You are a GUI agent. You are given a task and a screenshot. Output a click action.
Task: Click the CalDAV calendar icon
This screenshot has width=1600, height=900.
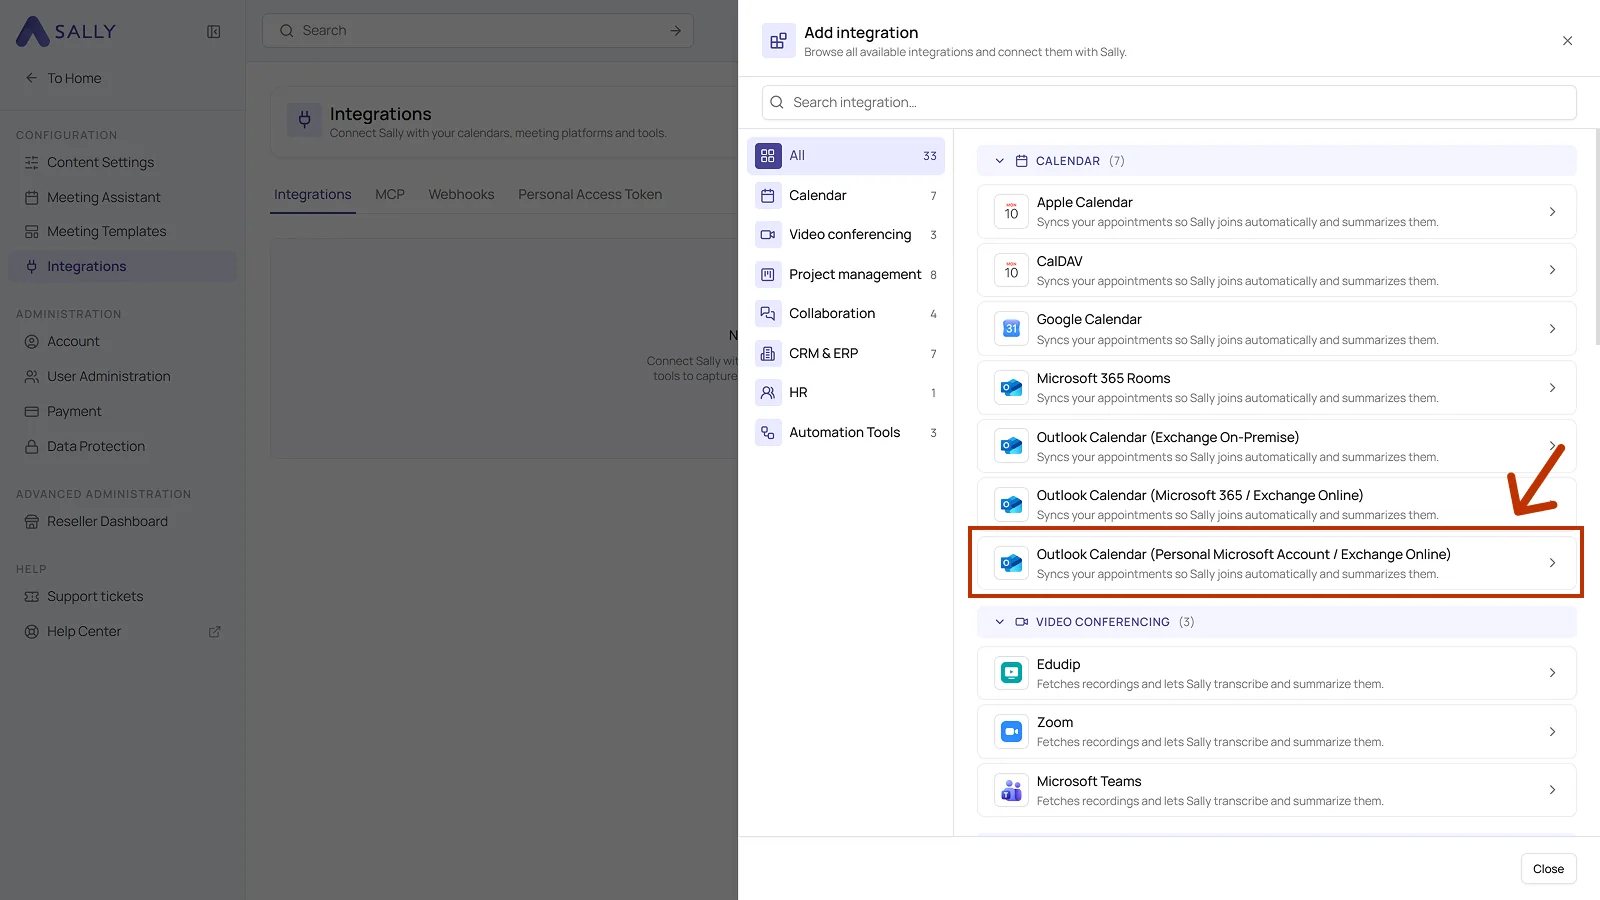(1011, 270)
